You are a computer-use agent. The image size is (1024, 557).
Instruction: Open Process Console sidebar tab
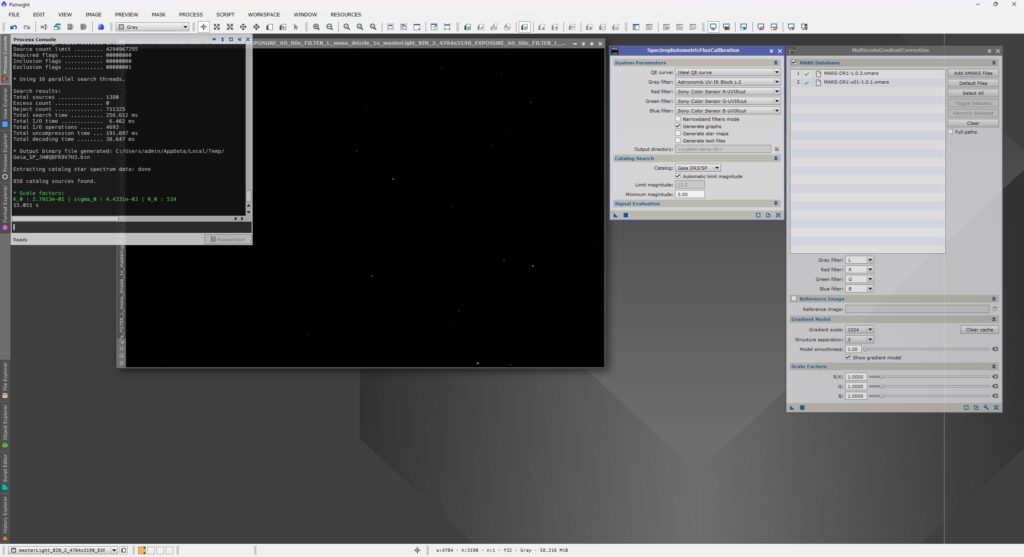[x=5, y=59]
